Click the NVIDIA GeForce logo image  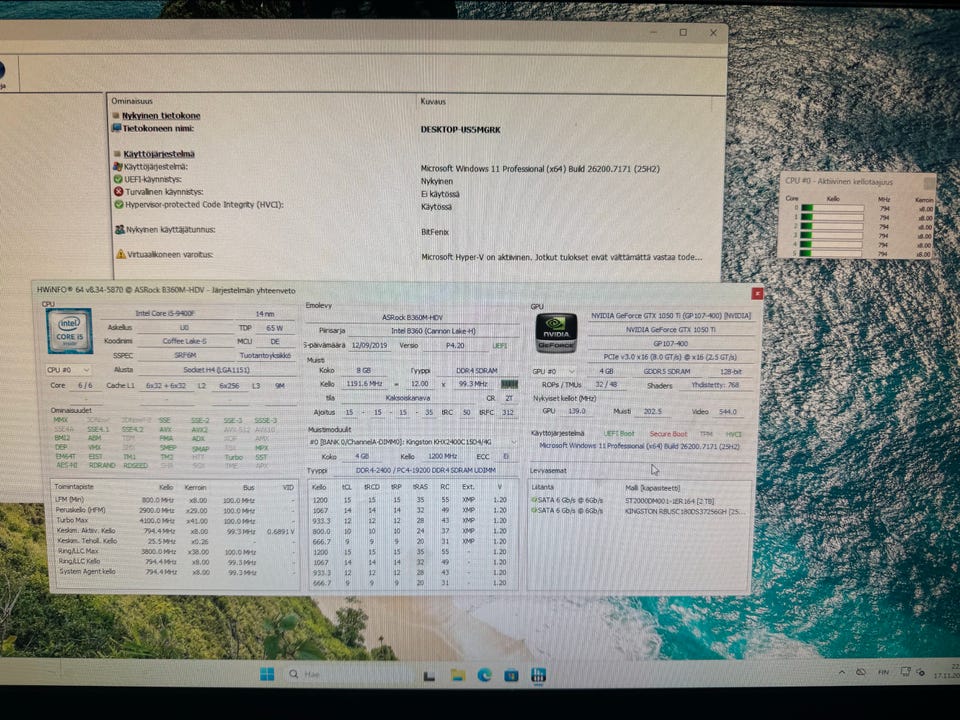point(556,333)
